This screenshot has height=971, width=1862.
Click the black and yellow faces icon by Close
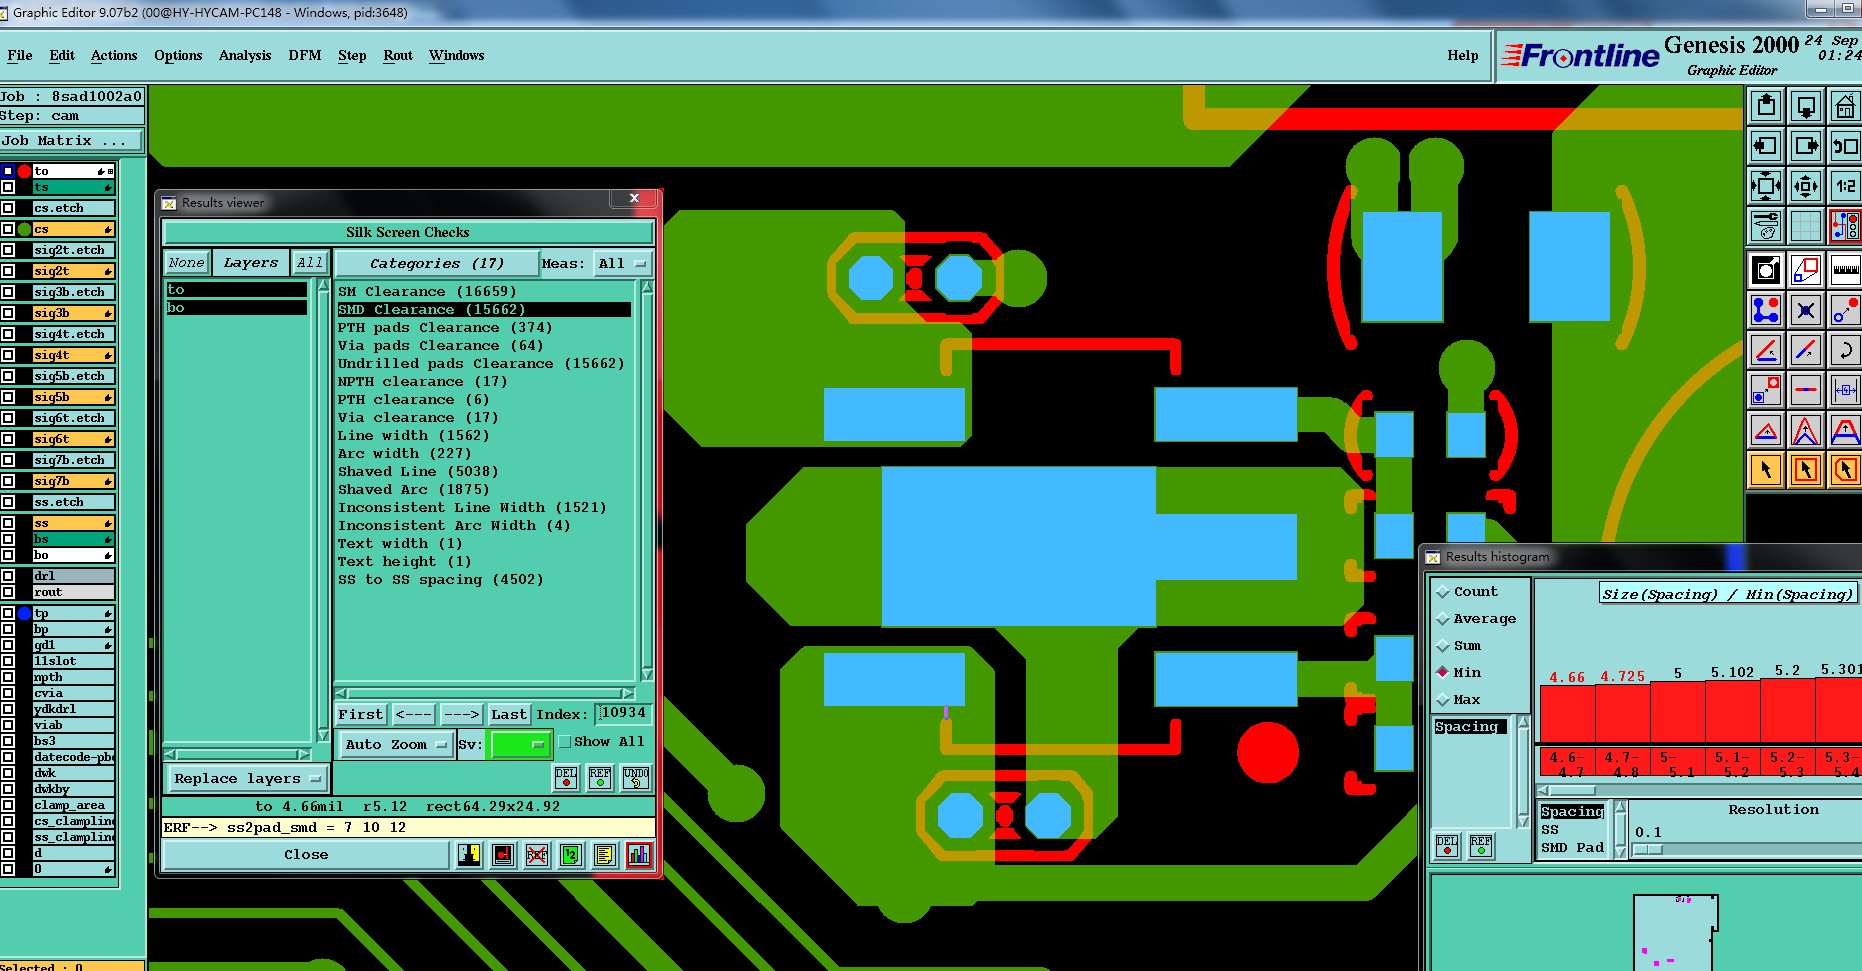469,855
